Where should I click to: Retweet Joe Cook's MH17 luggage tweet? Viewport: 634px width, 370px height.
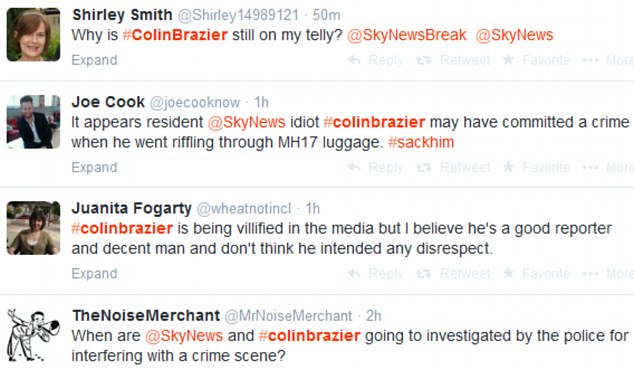click(453, 167)
